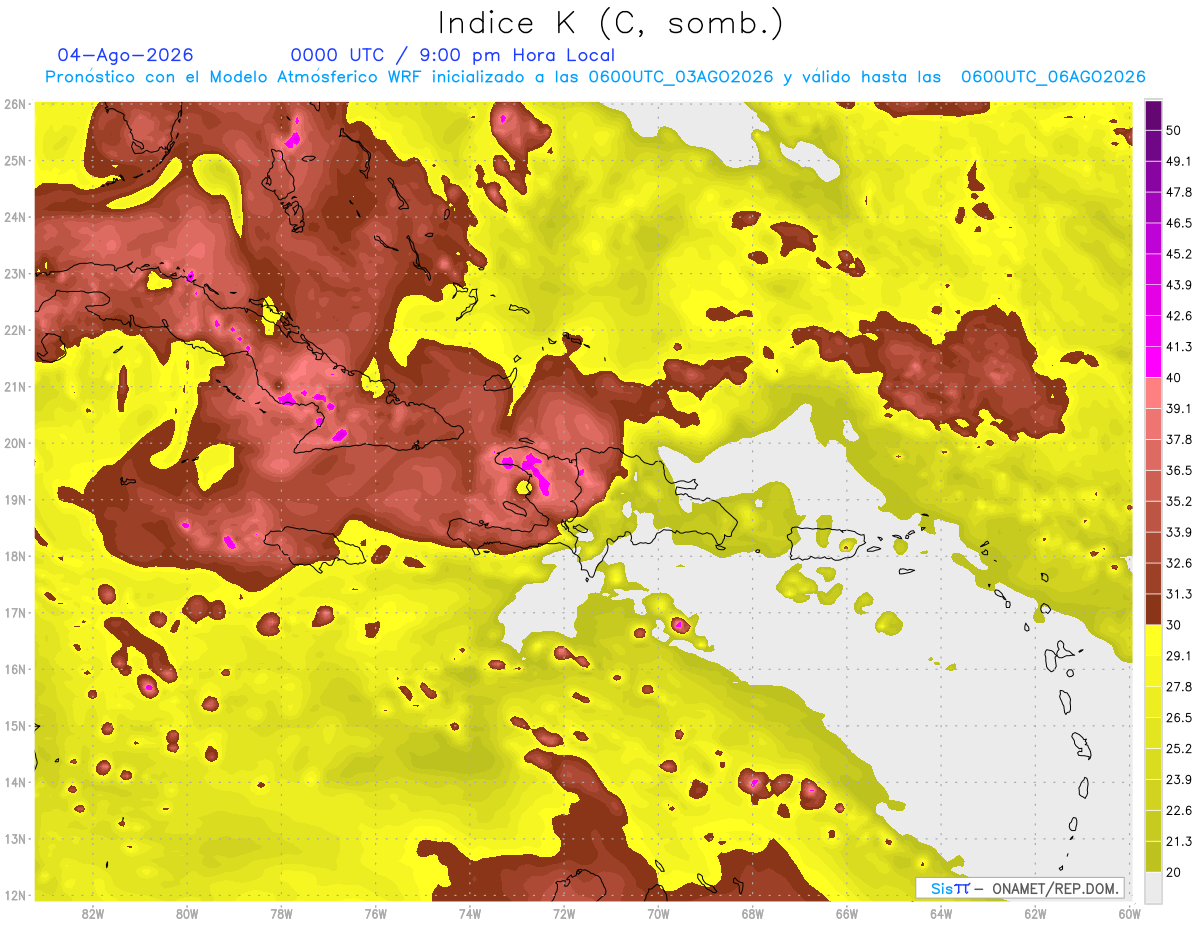Click the colorbar label "40"
The width and height of the screenshot is (1200, 927).
click(x=1173, y=378)
